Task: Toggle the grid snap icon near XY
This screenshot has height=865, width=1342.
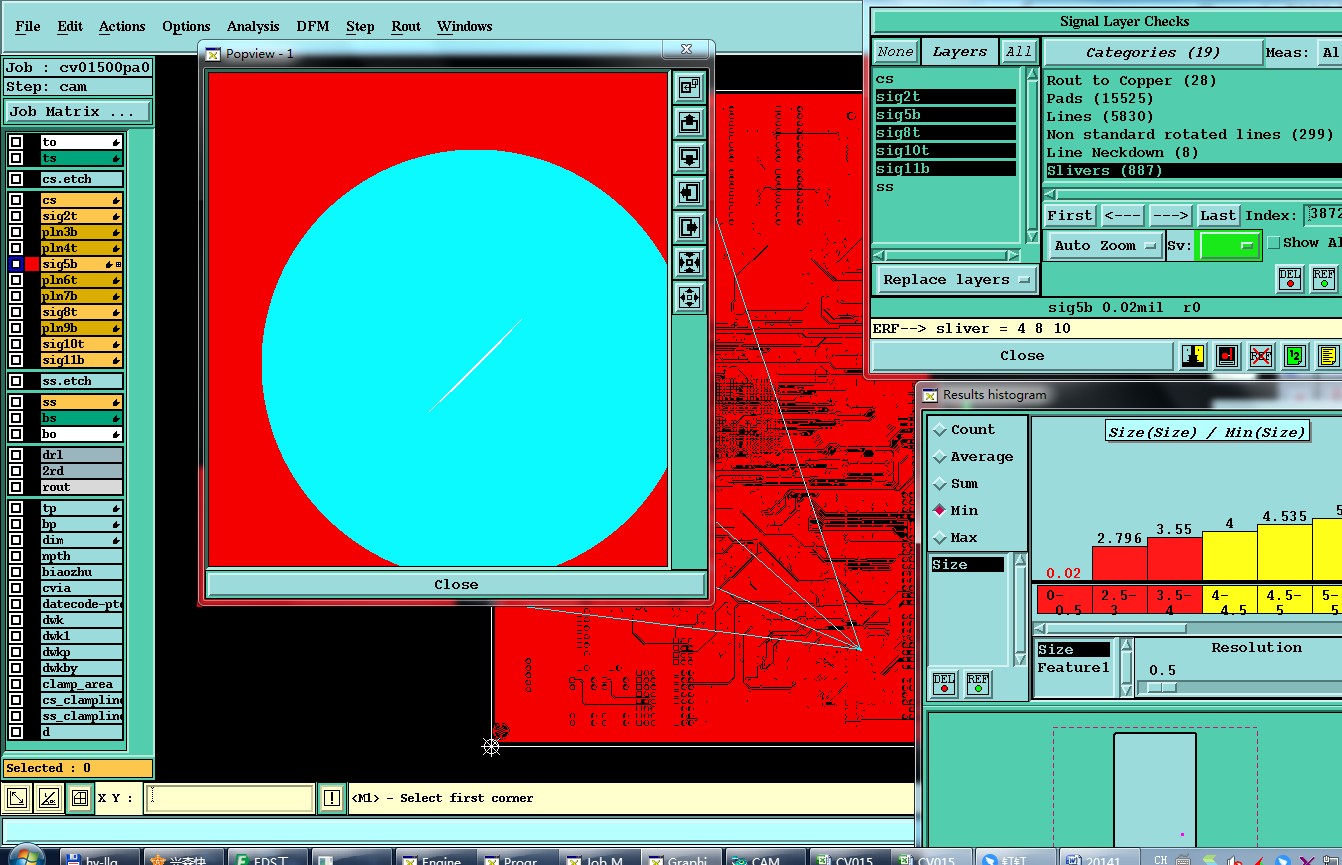Action: click(x=80, y=798)
